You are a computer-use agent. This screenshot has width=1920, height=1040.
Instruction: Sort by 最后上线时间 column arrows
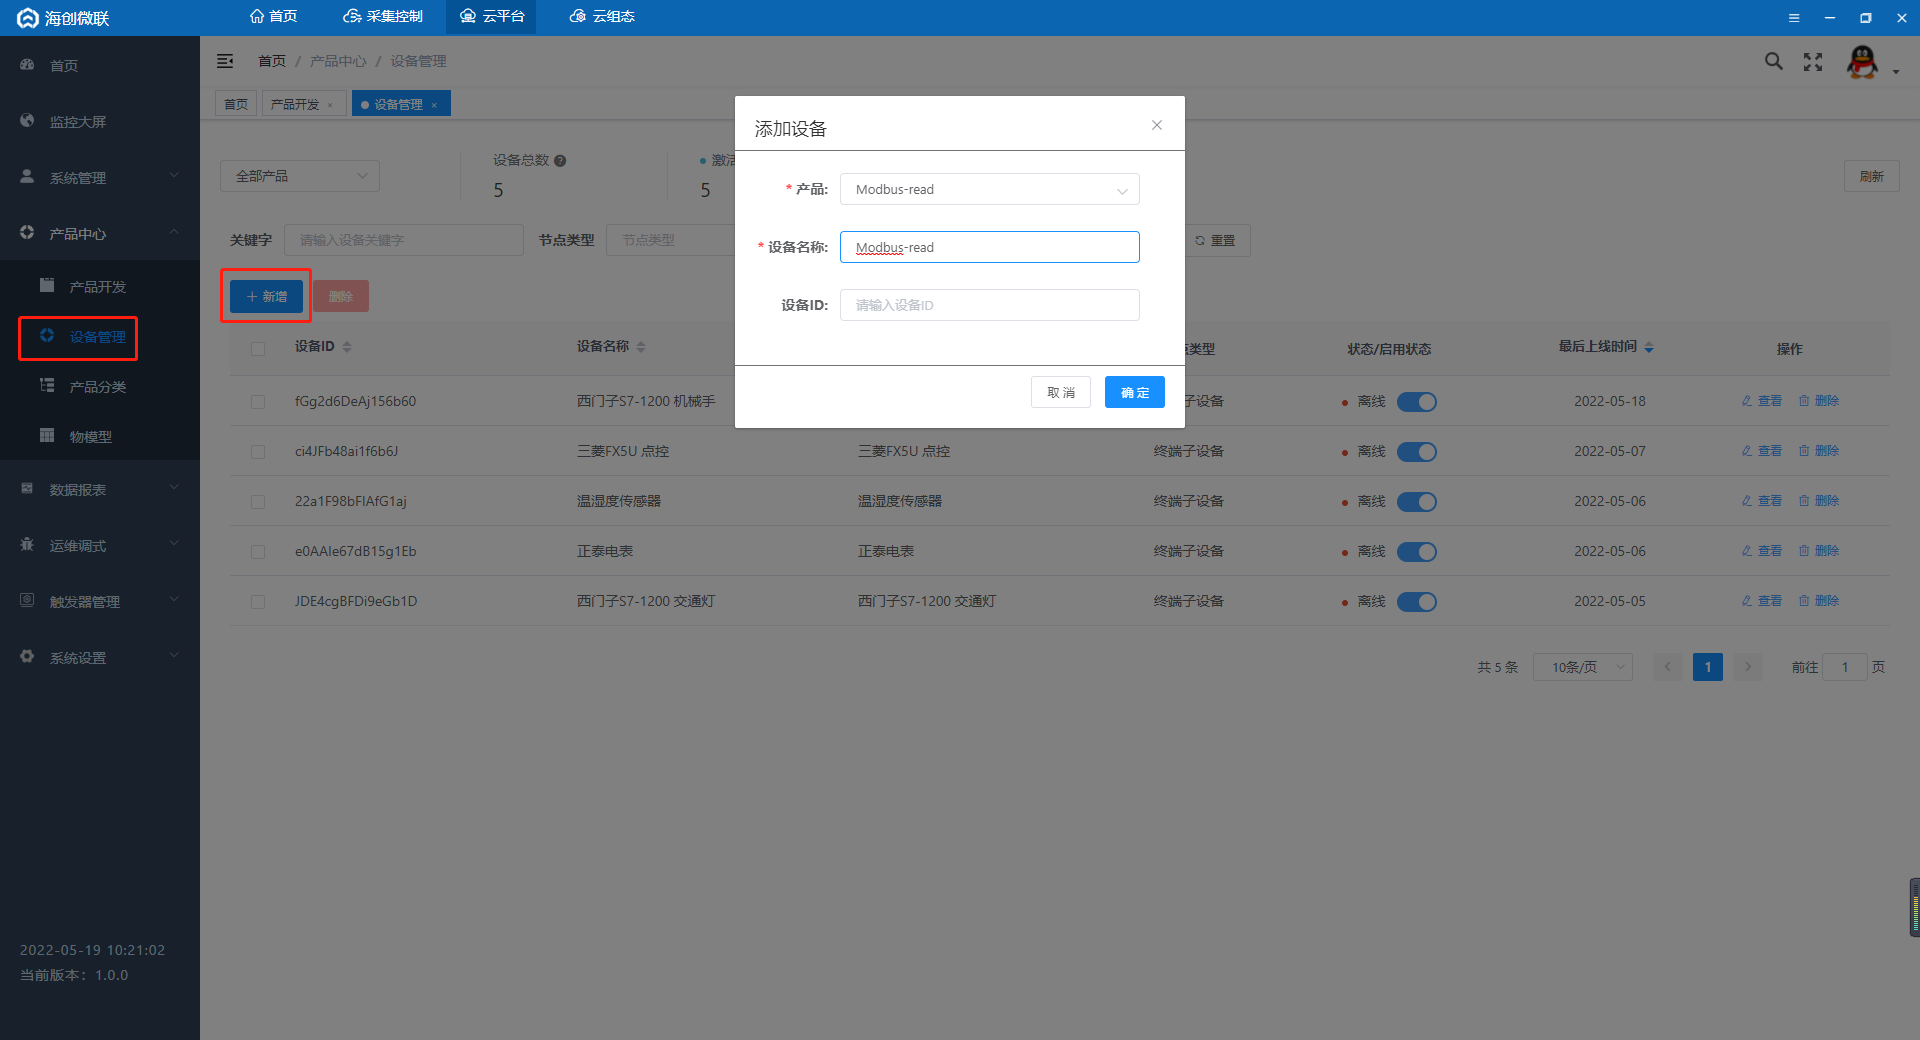click(1649, 347)
